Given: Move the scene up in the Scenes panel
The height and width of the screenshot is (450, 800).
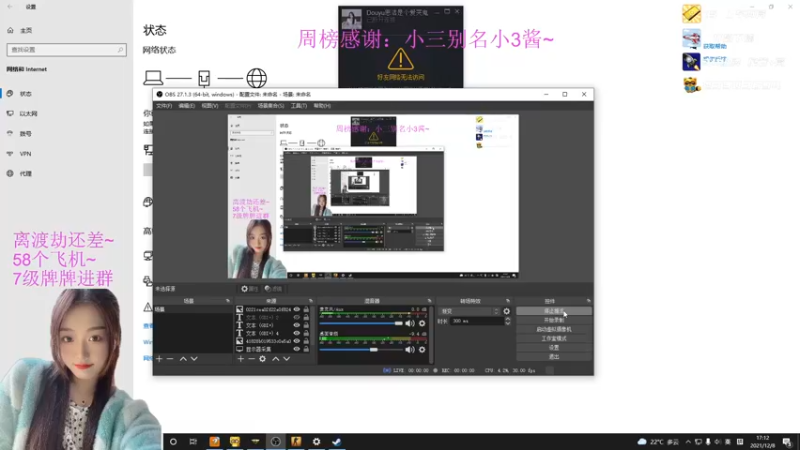Looking at the screenshot, I should 183,359.
